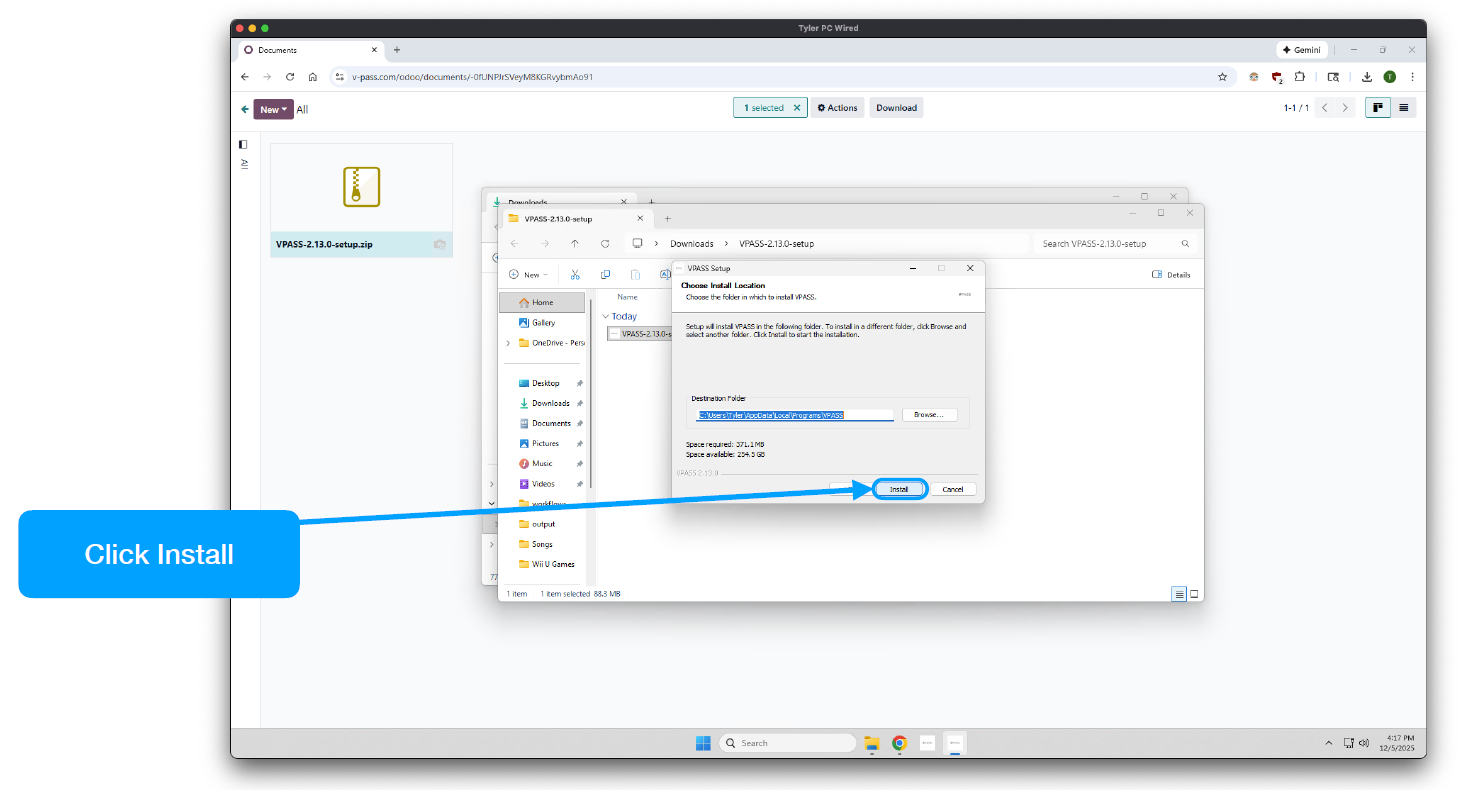
Task: Open the Chrome downloads icon
Action: [x=1367, y=77]
